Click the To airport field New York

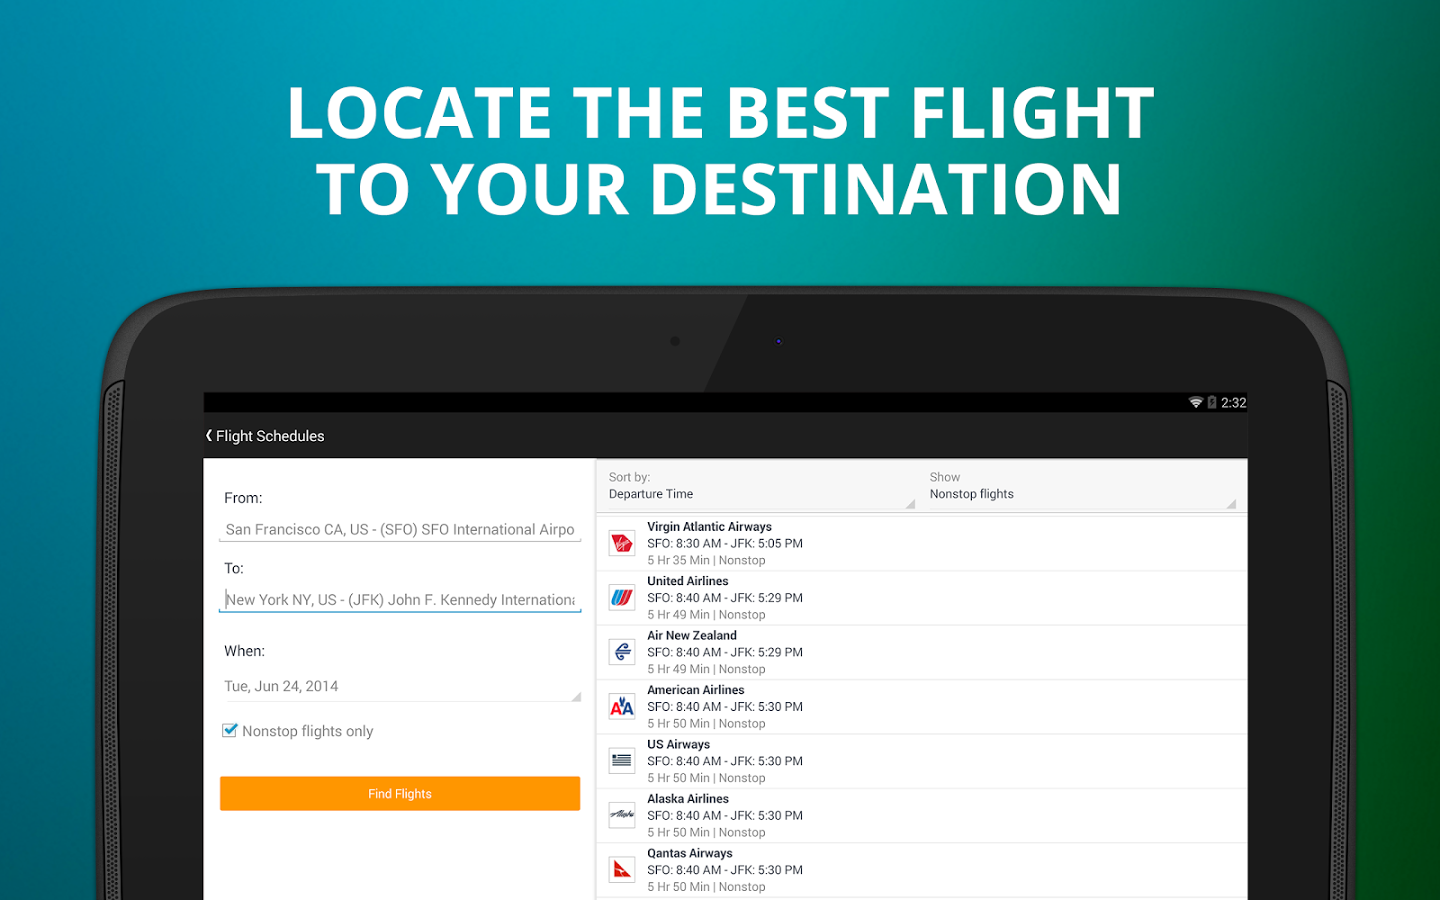pos(400,599)
